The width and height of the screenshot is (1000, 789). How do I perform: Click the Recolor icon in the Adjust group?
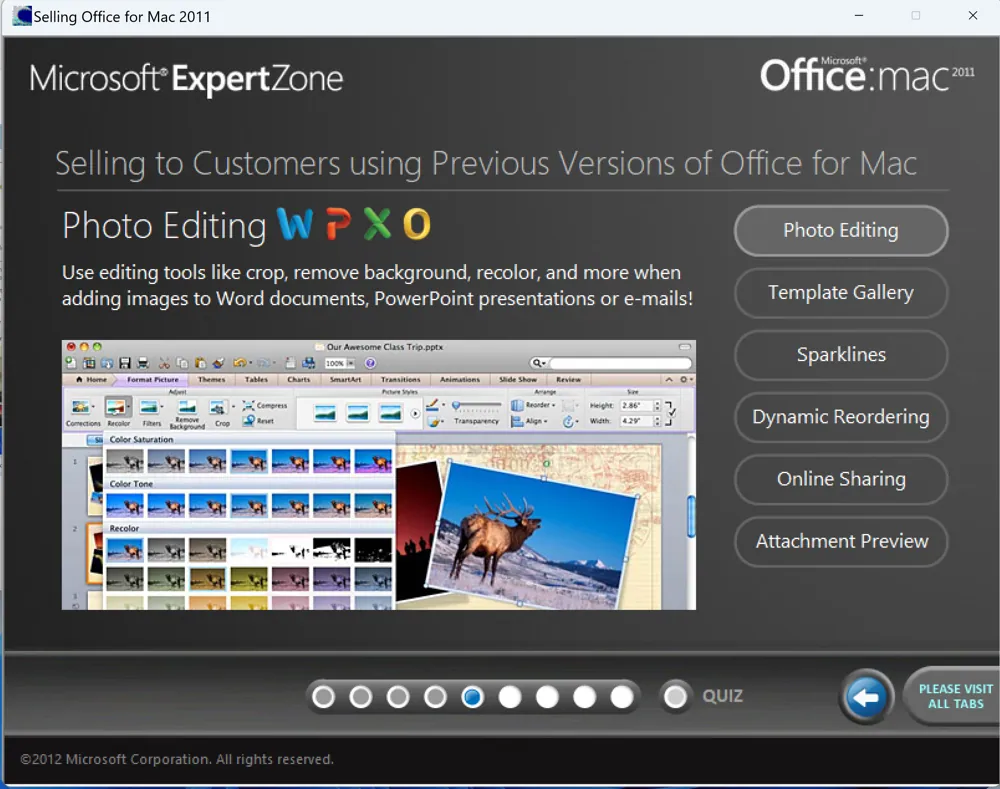click(x=115, y=407)
